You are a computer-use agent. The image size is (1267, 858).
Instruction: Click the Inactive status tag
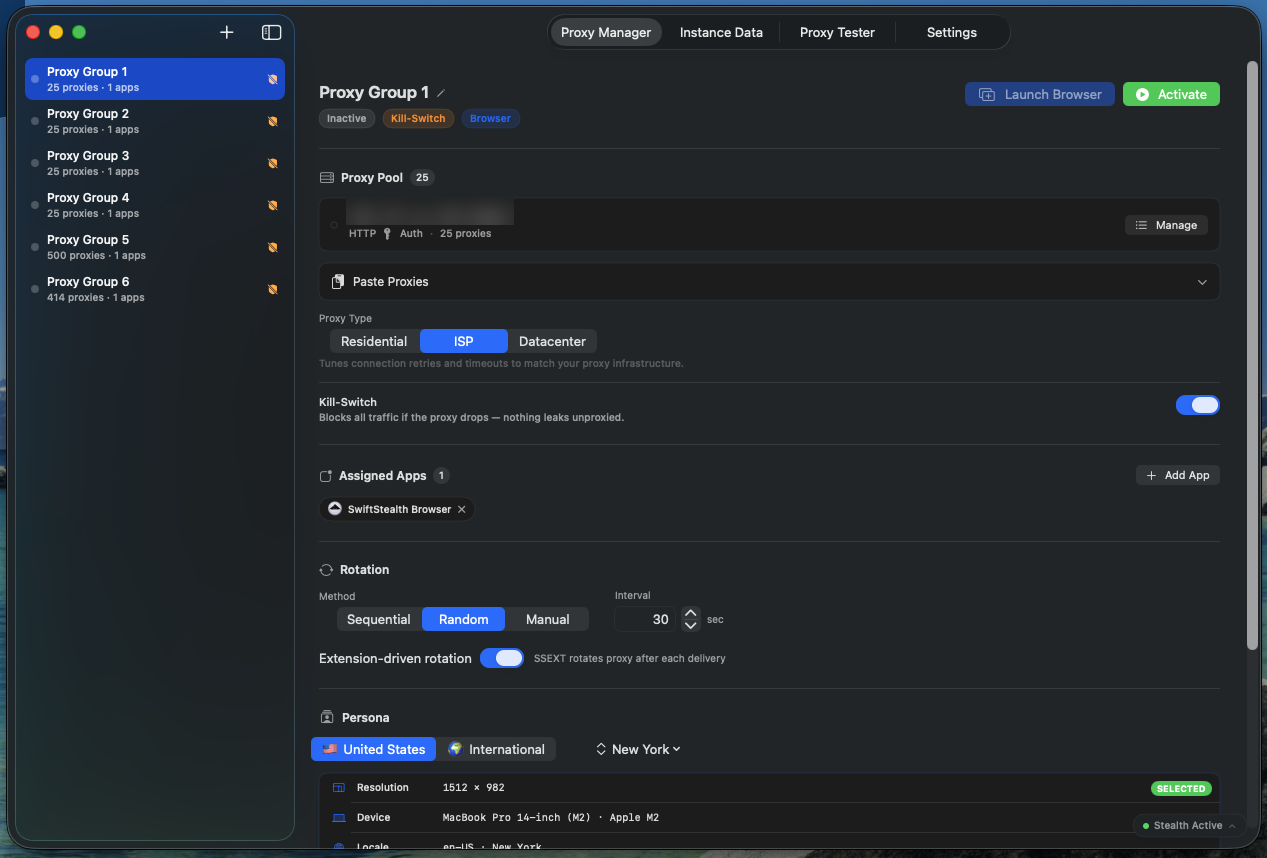[346, 118]
